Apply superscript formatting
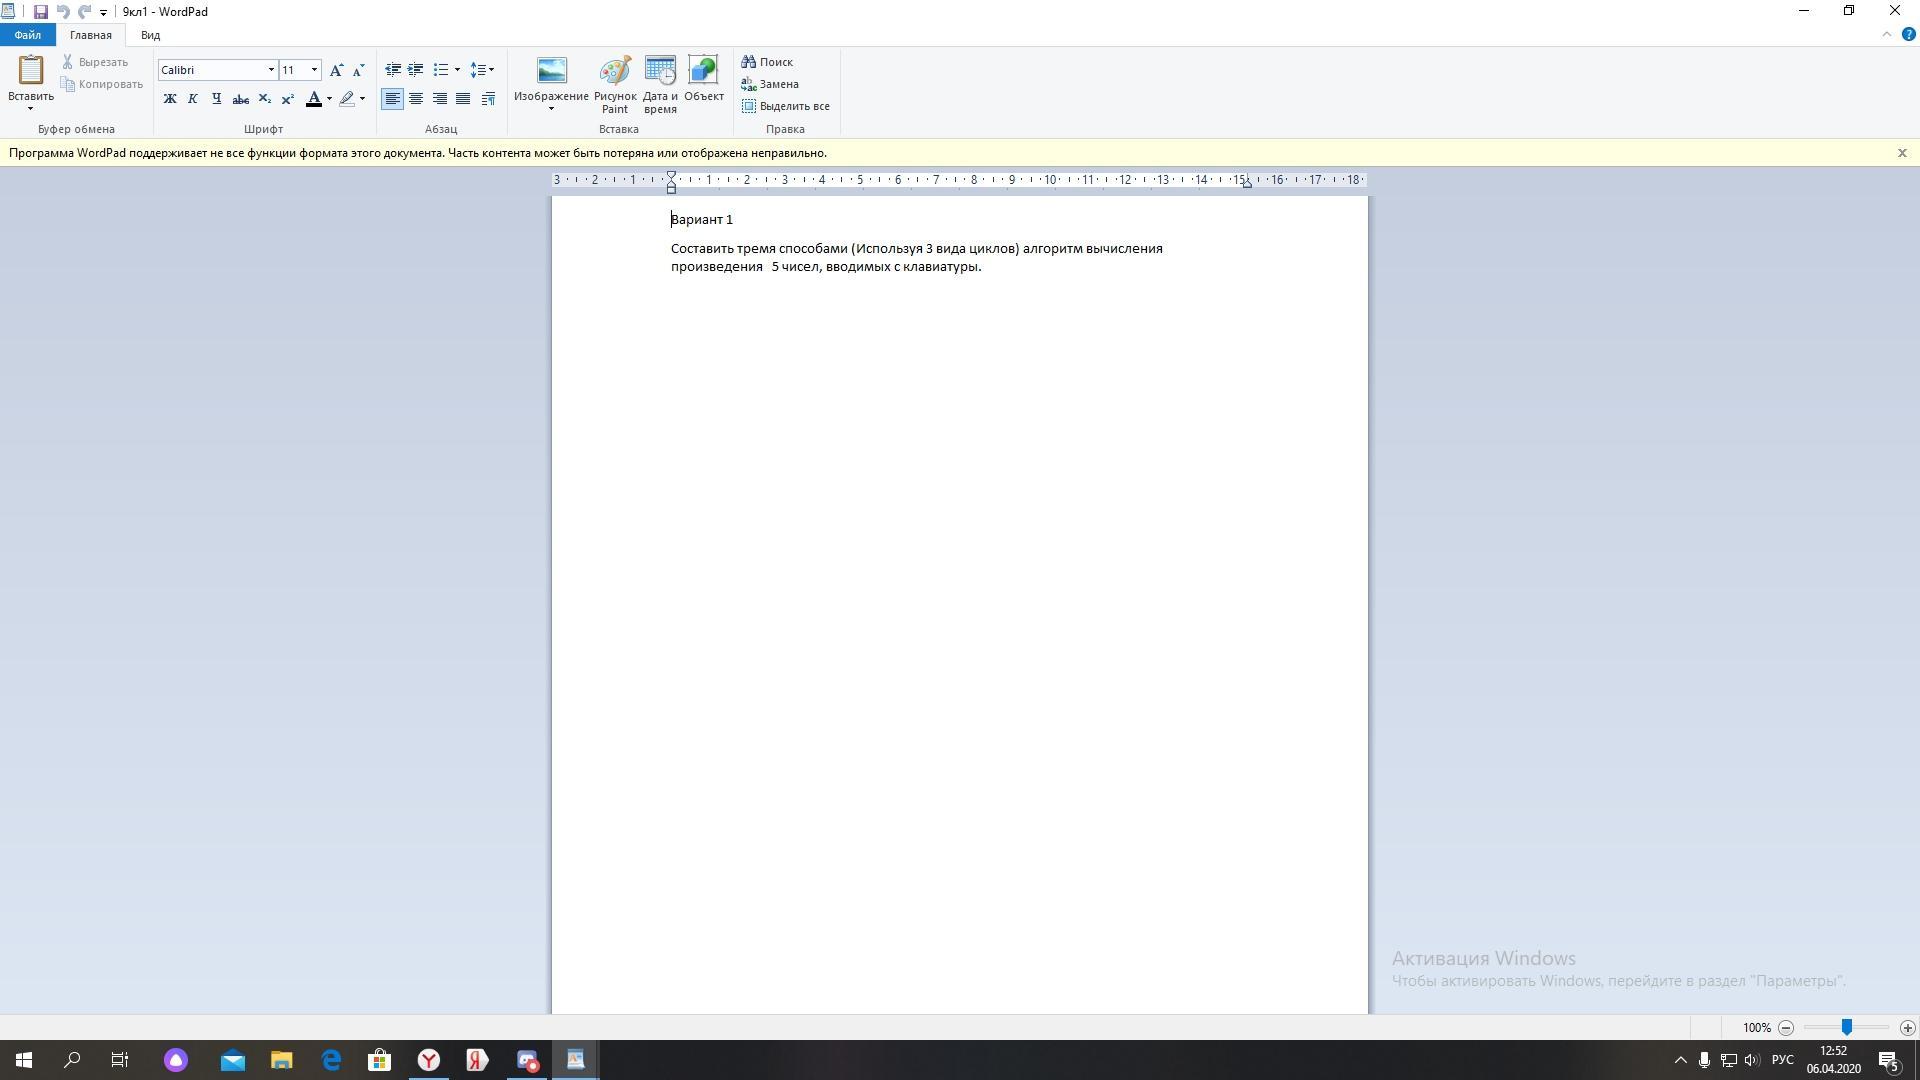Image resolution: width=1920 pixels, height=1080 pixels. click(x=288, y=99)
